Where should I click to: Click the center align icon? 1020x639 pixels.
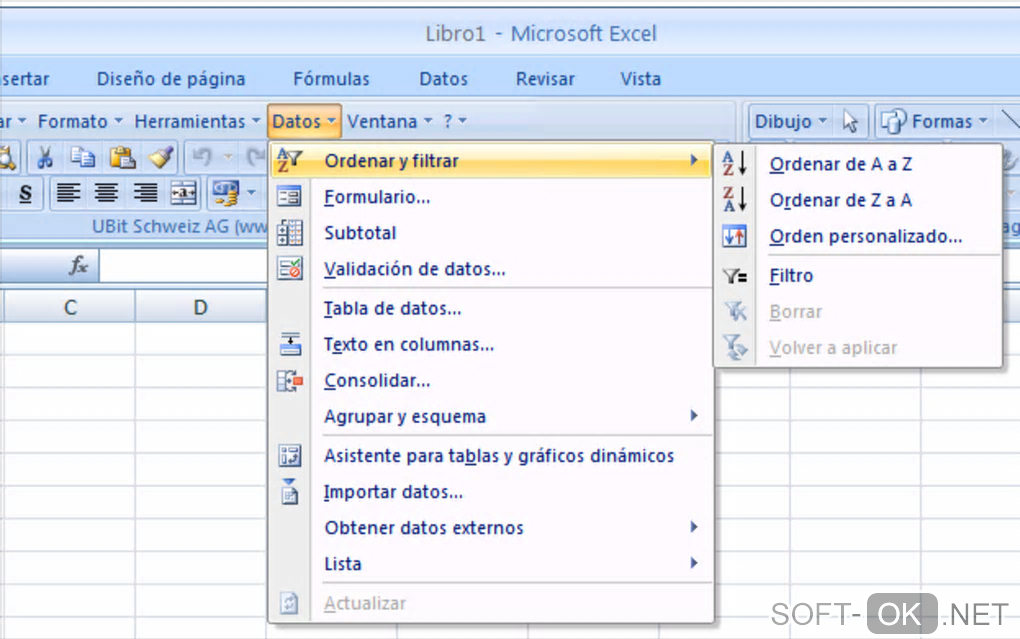(x=107, y=193)
